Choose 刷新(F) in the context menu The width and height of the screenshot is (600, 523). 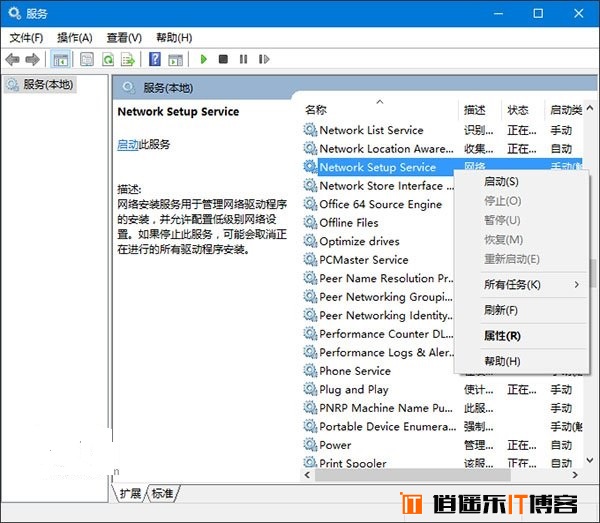501,310
